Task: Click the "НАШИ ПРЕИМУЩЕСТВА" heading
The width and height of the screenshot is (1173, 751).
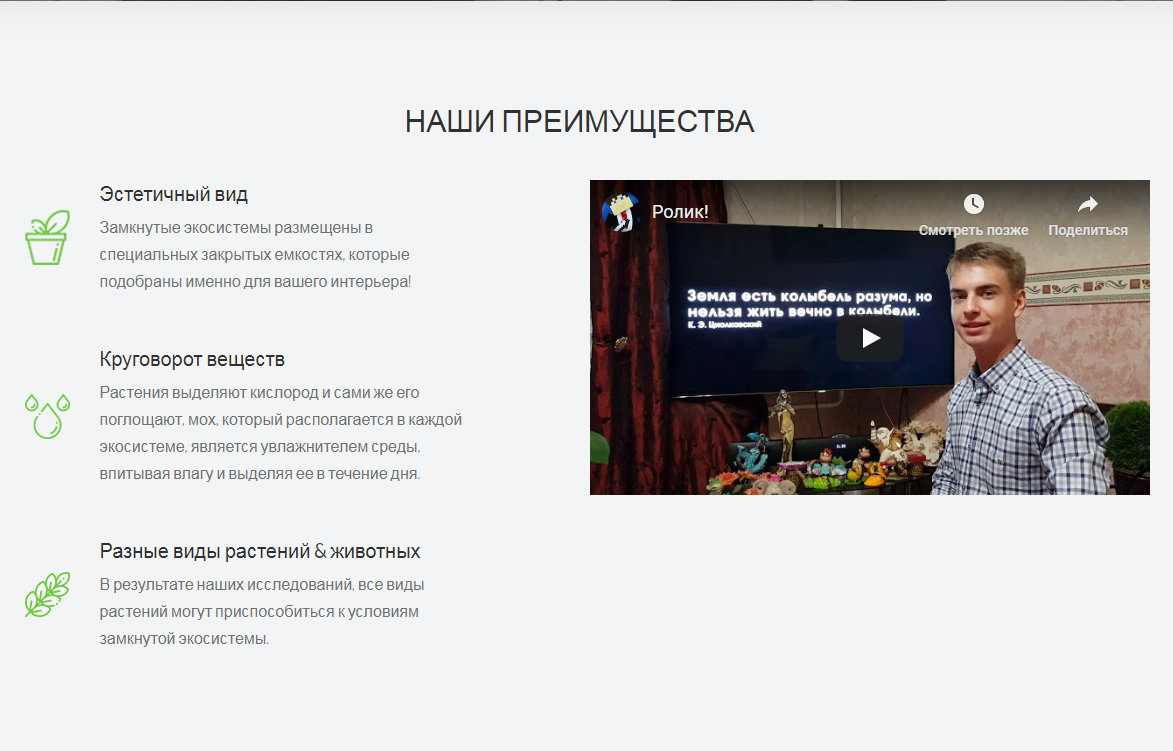Action: (x=580, y=122)
